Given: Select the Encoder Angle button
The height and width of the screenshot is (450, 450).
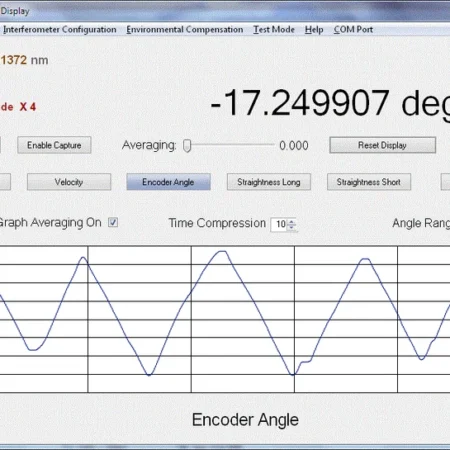Looking at the screenshot, I should 168,182.
